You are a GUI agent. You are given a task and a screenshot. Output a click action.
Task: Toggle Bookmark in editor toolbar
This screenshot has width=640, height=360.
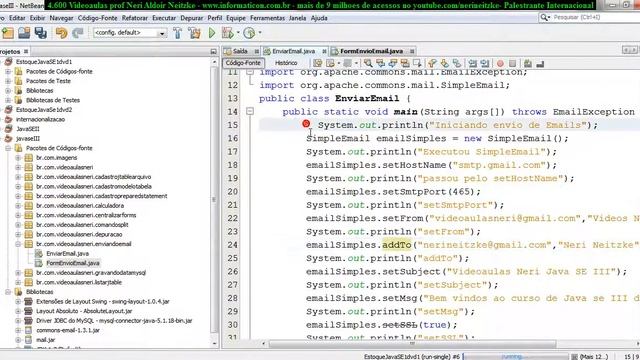pyautogui.click(x=457, y=63)
